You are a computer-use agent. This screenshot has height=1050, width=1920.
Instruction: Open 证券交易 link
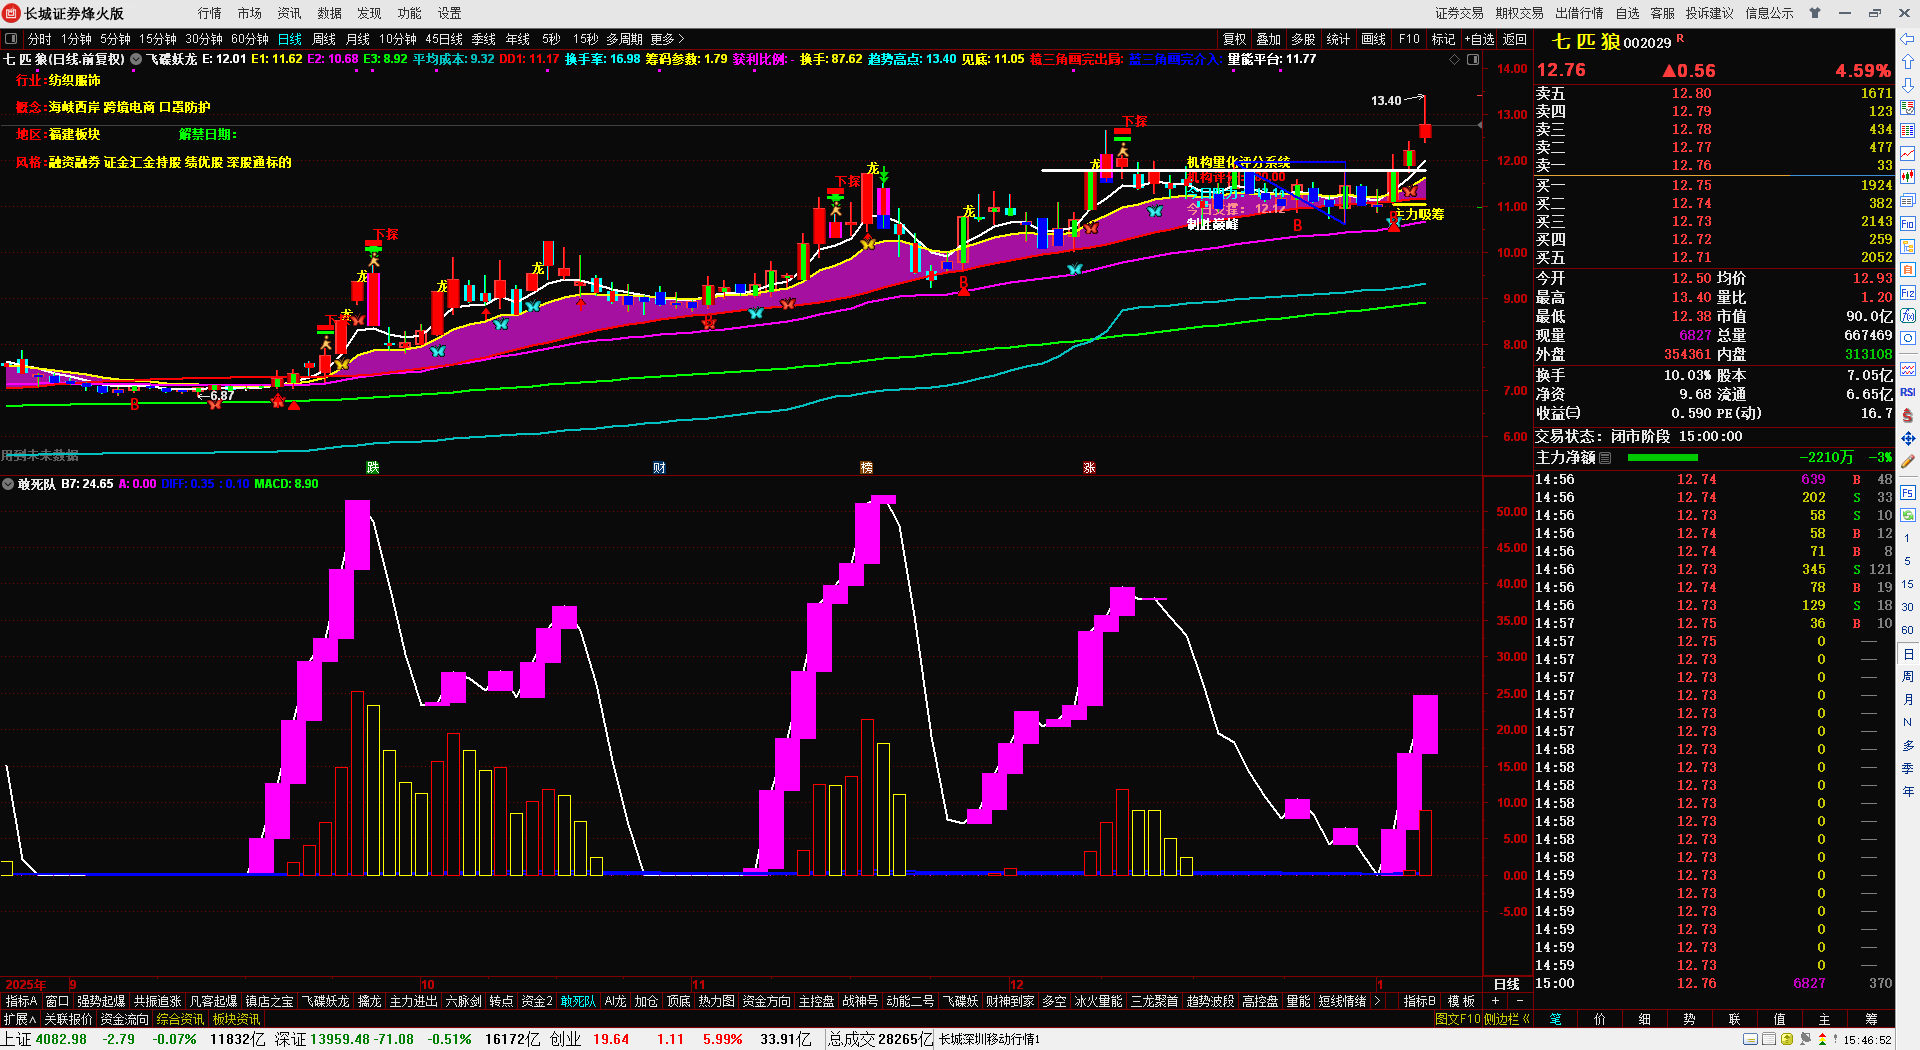click(x=1460, y=13)
